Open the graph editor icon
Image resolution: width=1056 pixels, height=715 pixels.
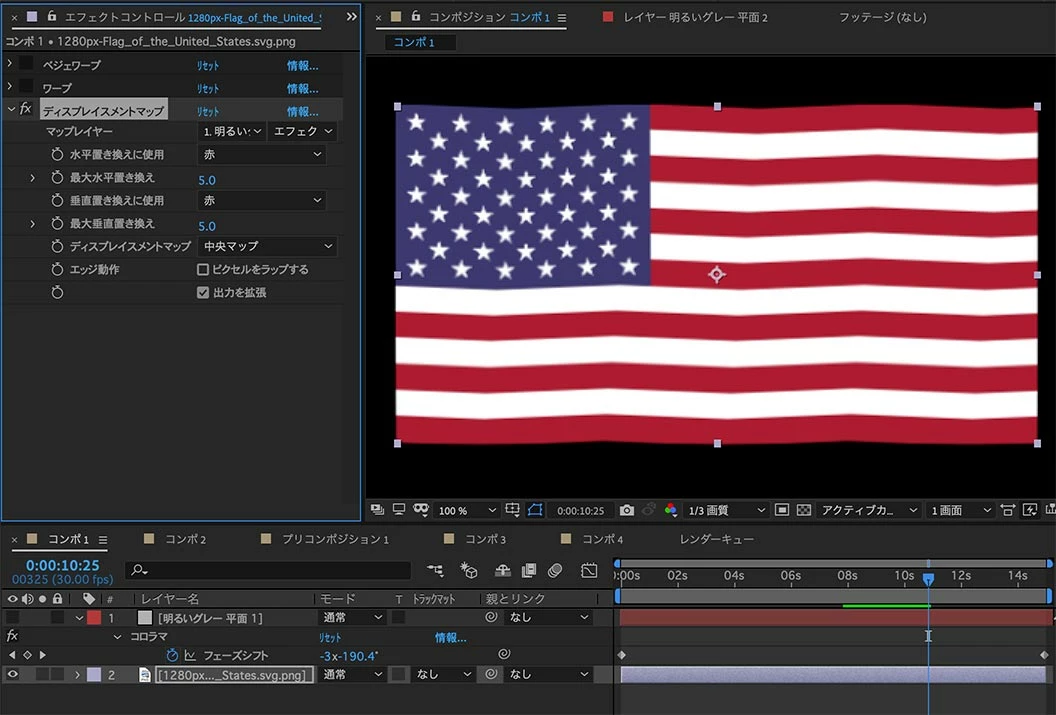click(x=589, y=571)
